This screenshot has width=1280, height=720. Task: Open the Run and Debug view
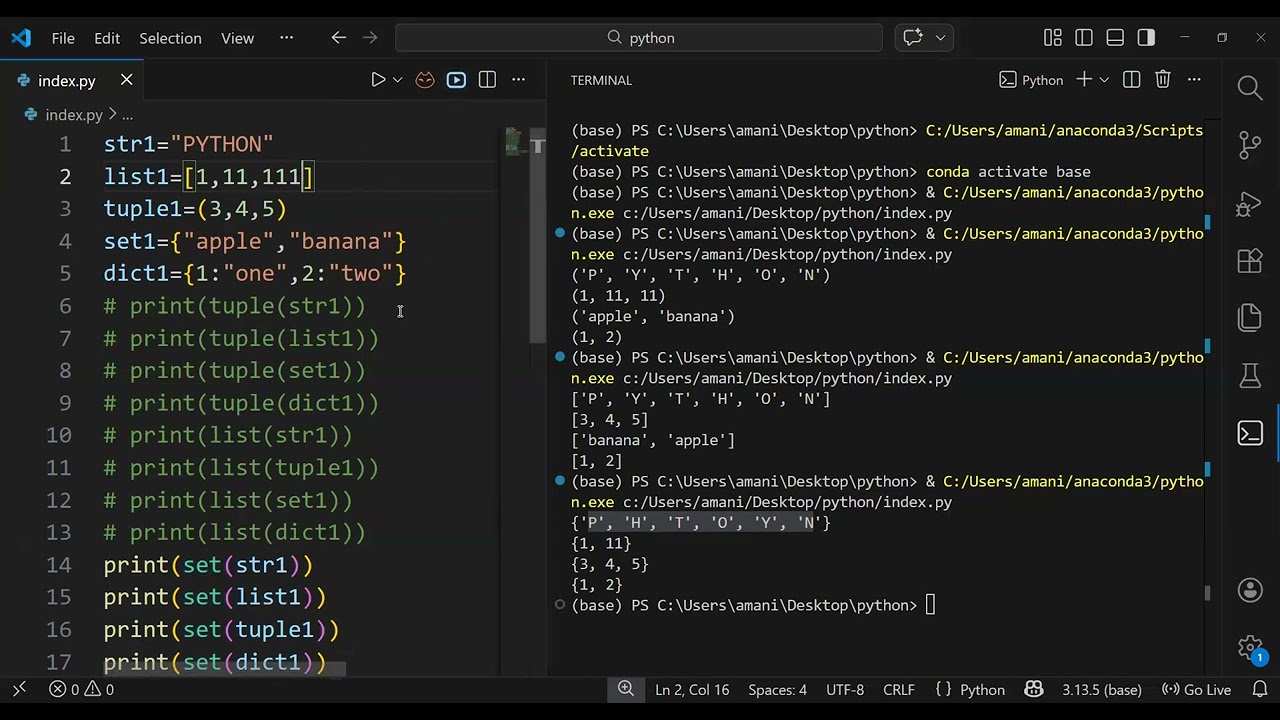pos(1250,203)
